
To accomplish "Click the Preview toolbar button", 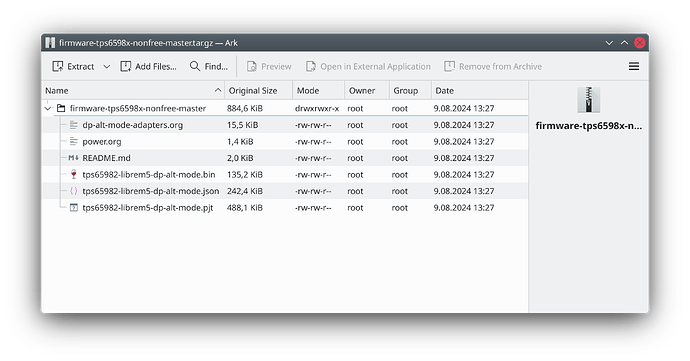I will click(x=269, y=66).
